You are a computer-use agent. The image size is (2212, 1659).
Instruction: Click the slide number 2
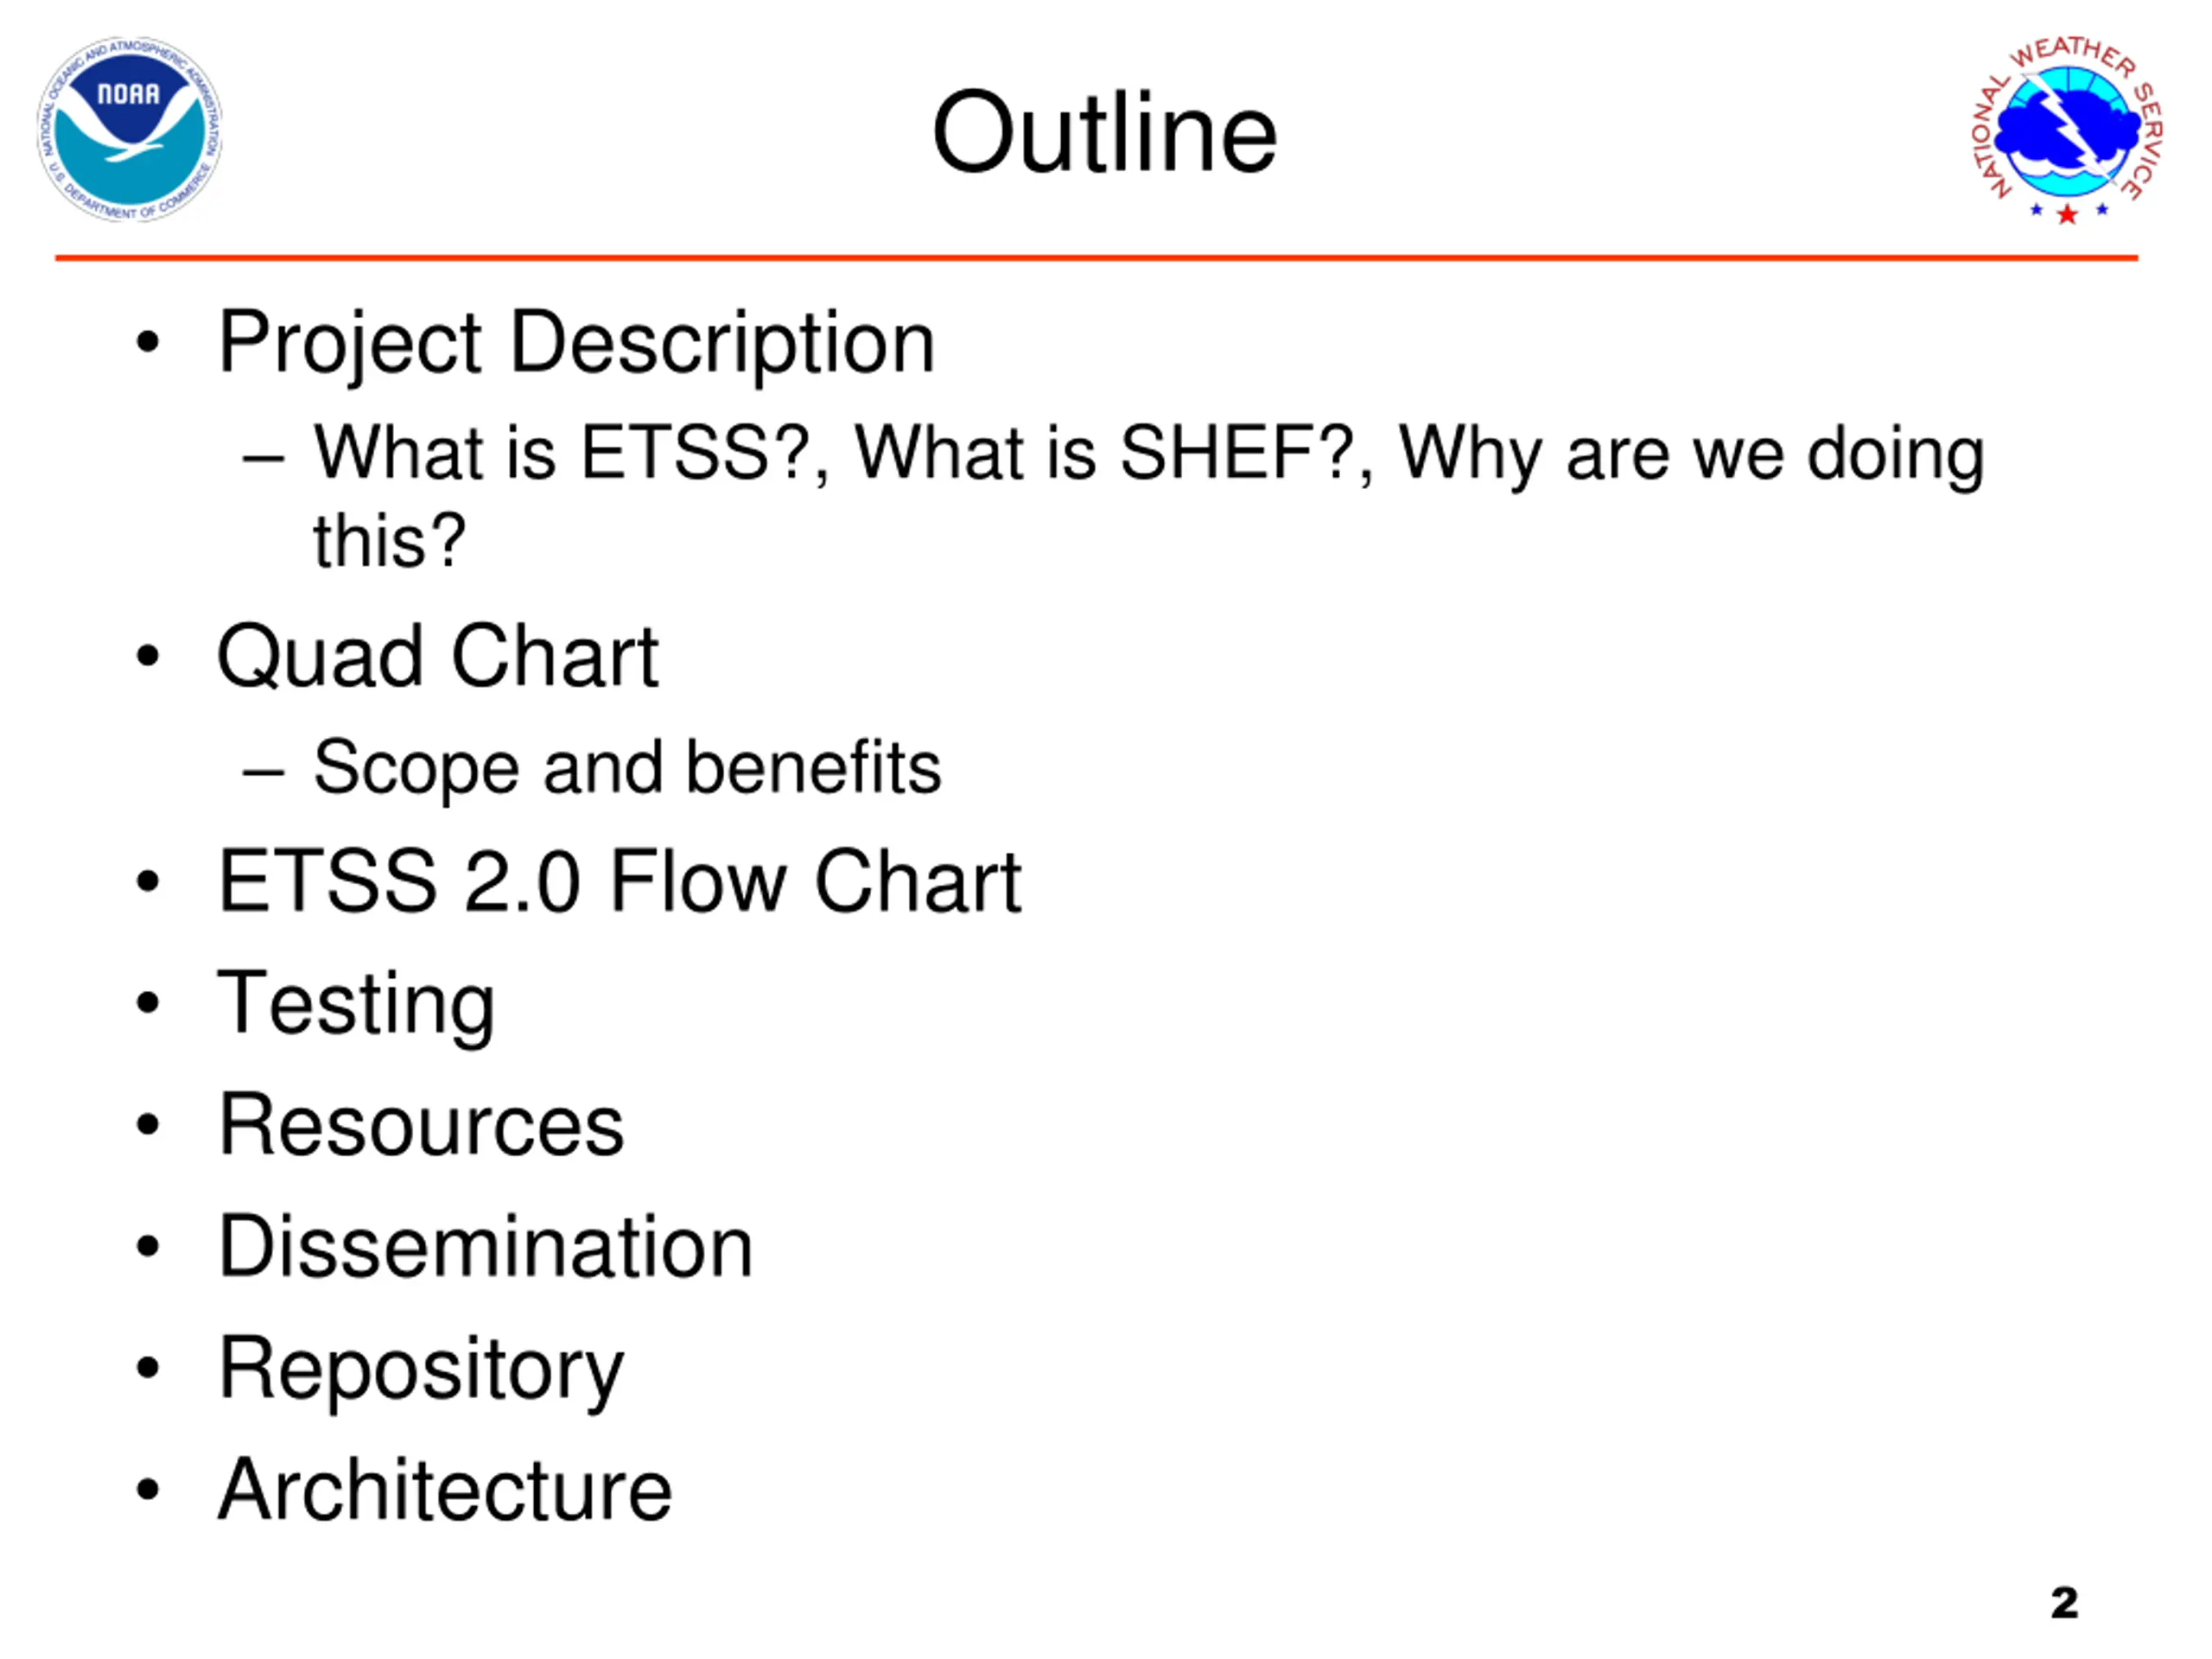pos(2064,1603)
